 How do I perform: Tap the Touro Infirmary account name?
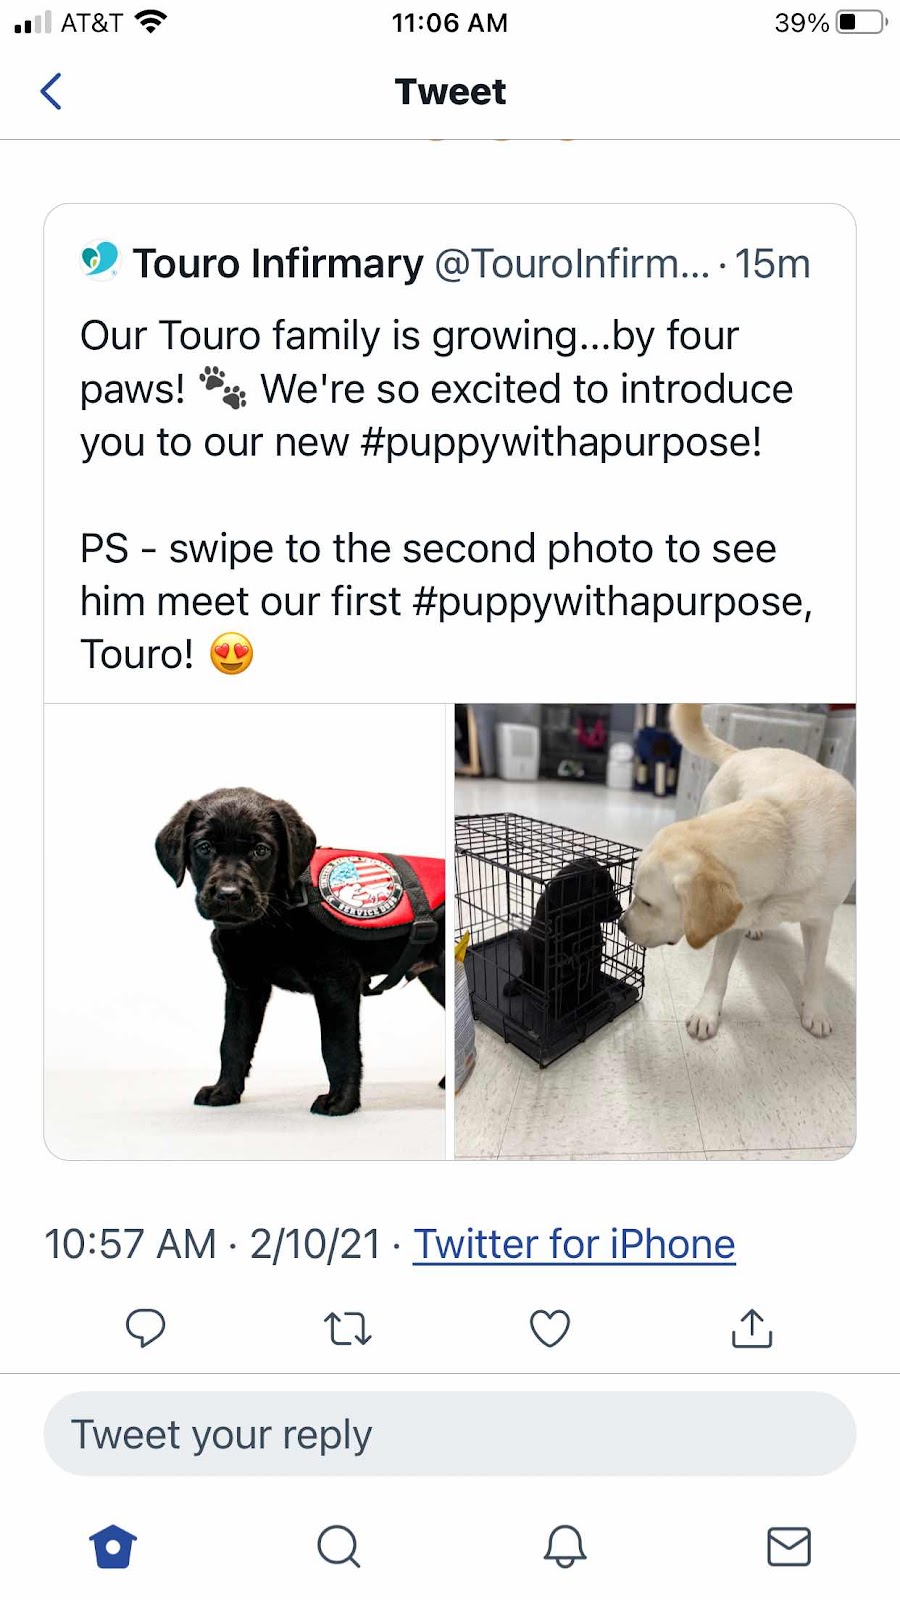(278, 264)
